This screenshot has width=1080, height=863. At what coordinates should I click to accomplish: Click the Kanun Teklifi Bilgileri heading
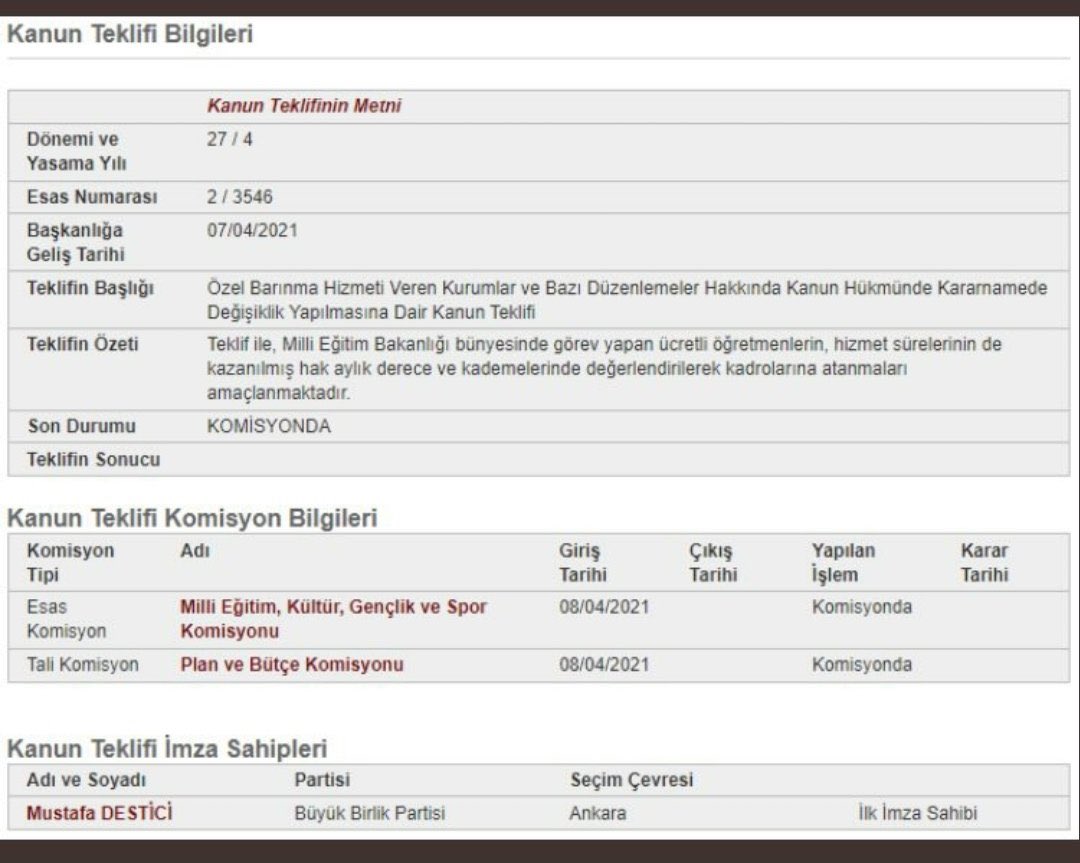click(130, 34)
